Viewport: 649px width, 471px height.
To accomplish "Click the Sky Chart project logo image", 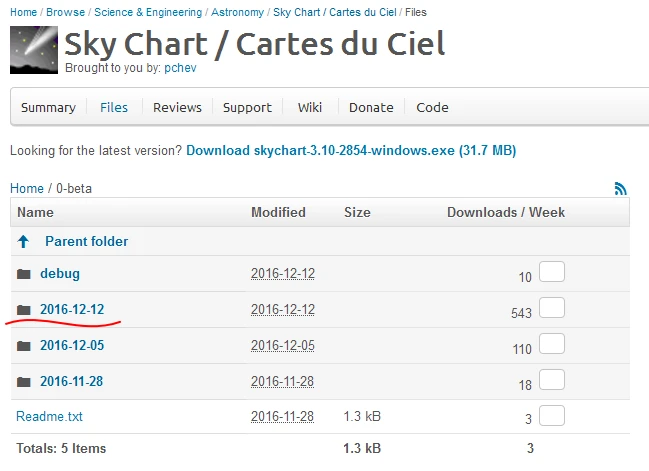I will (34, 50).
